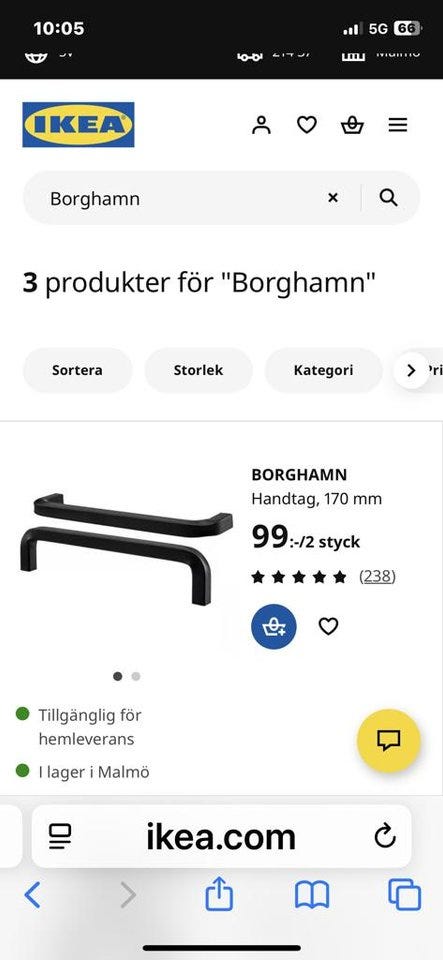Select second product image dot
443x960 pixels.
[x=136, y=676]
